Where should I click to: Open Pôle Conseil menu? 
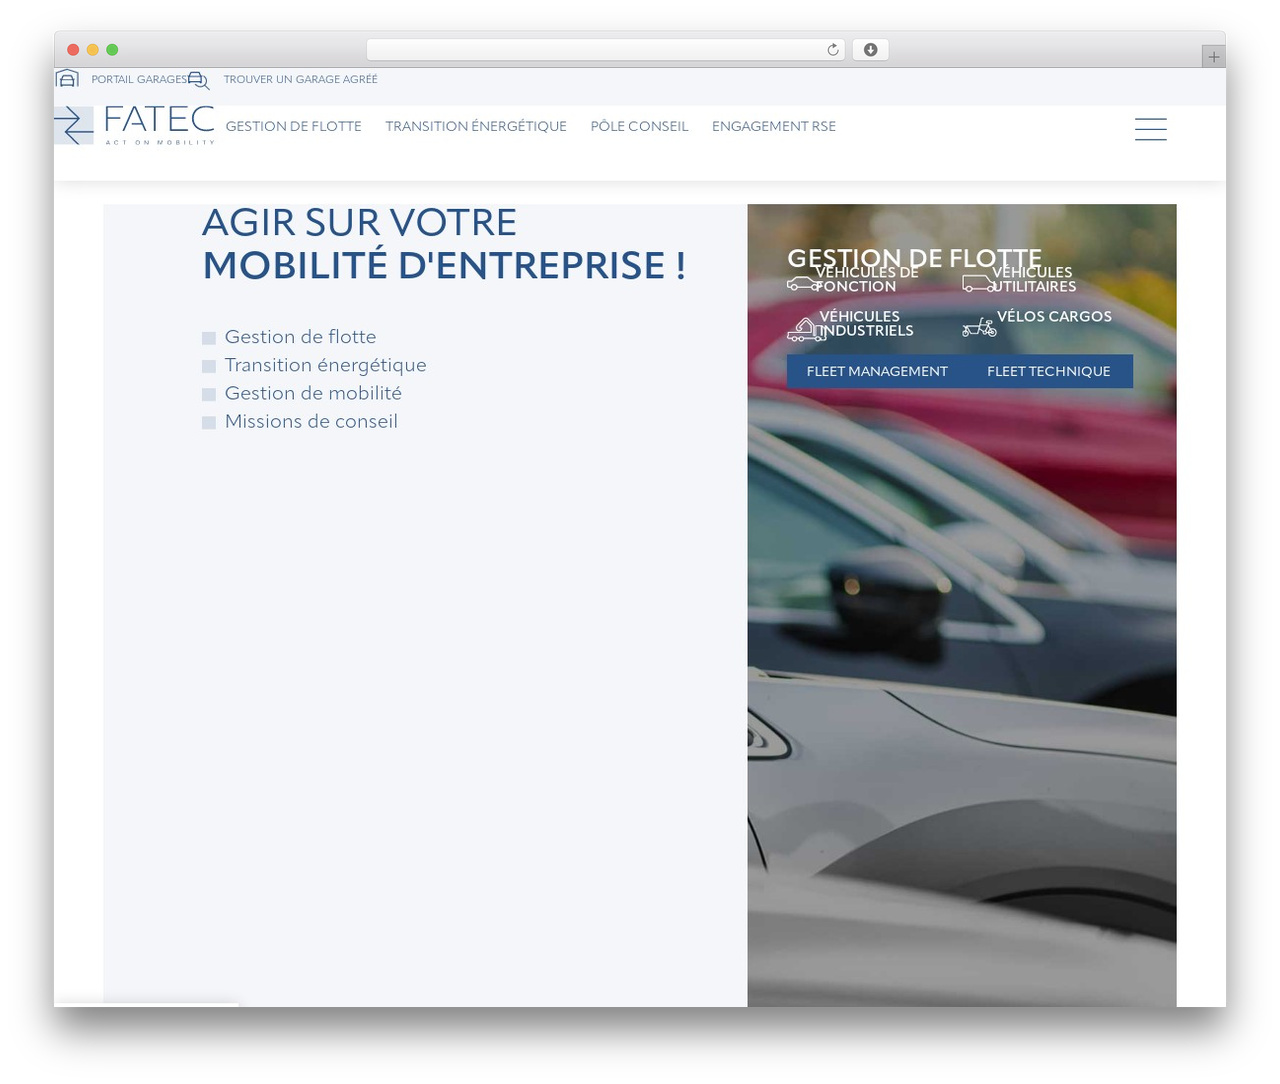pos(640,126)
